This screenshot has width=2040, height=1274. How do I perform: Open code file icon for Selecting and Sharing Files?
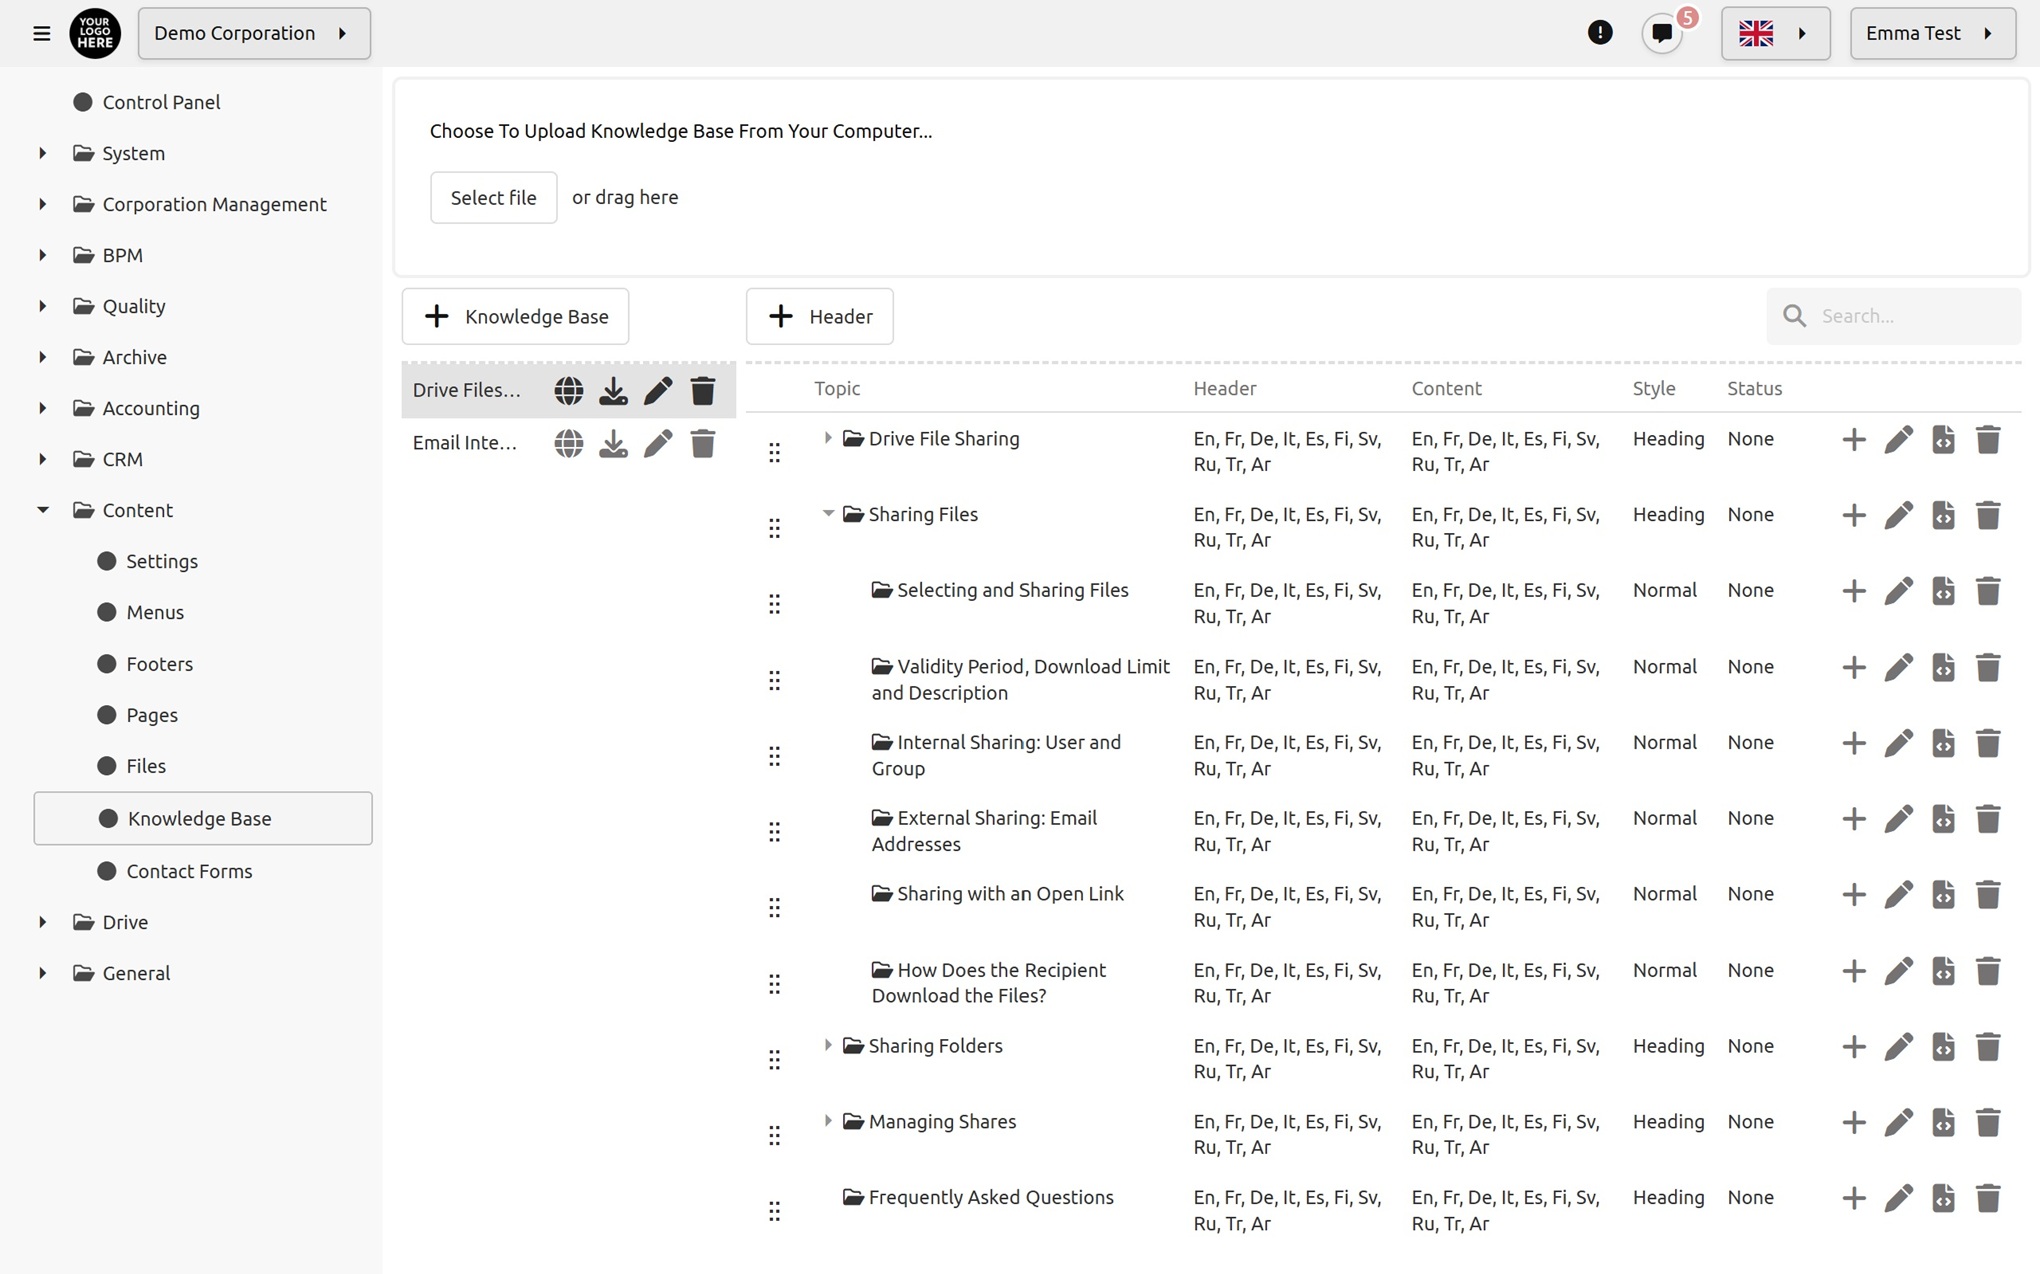coord(1943,591)
